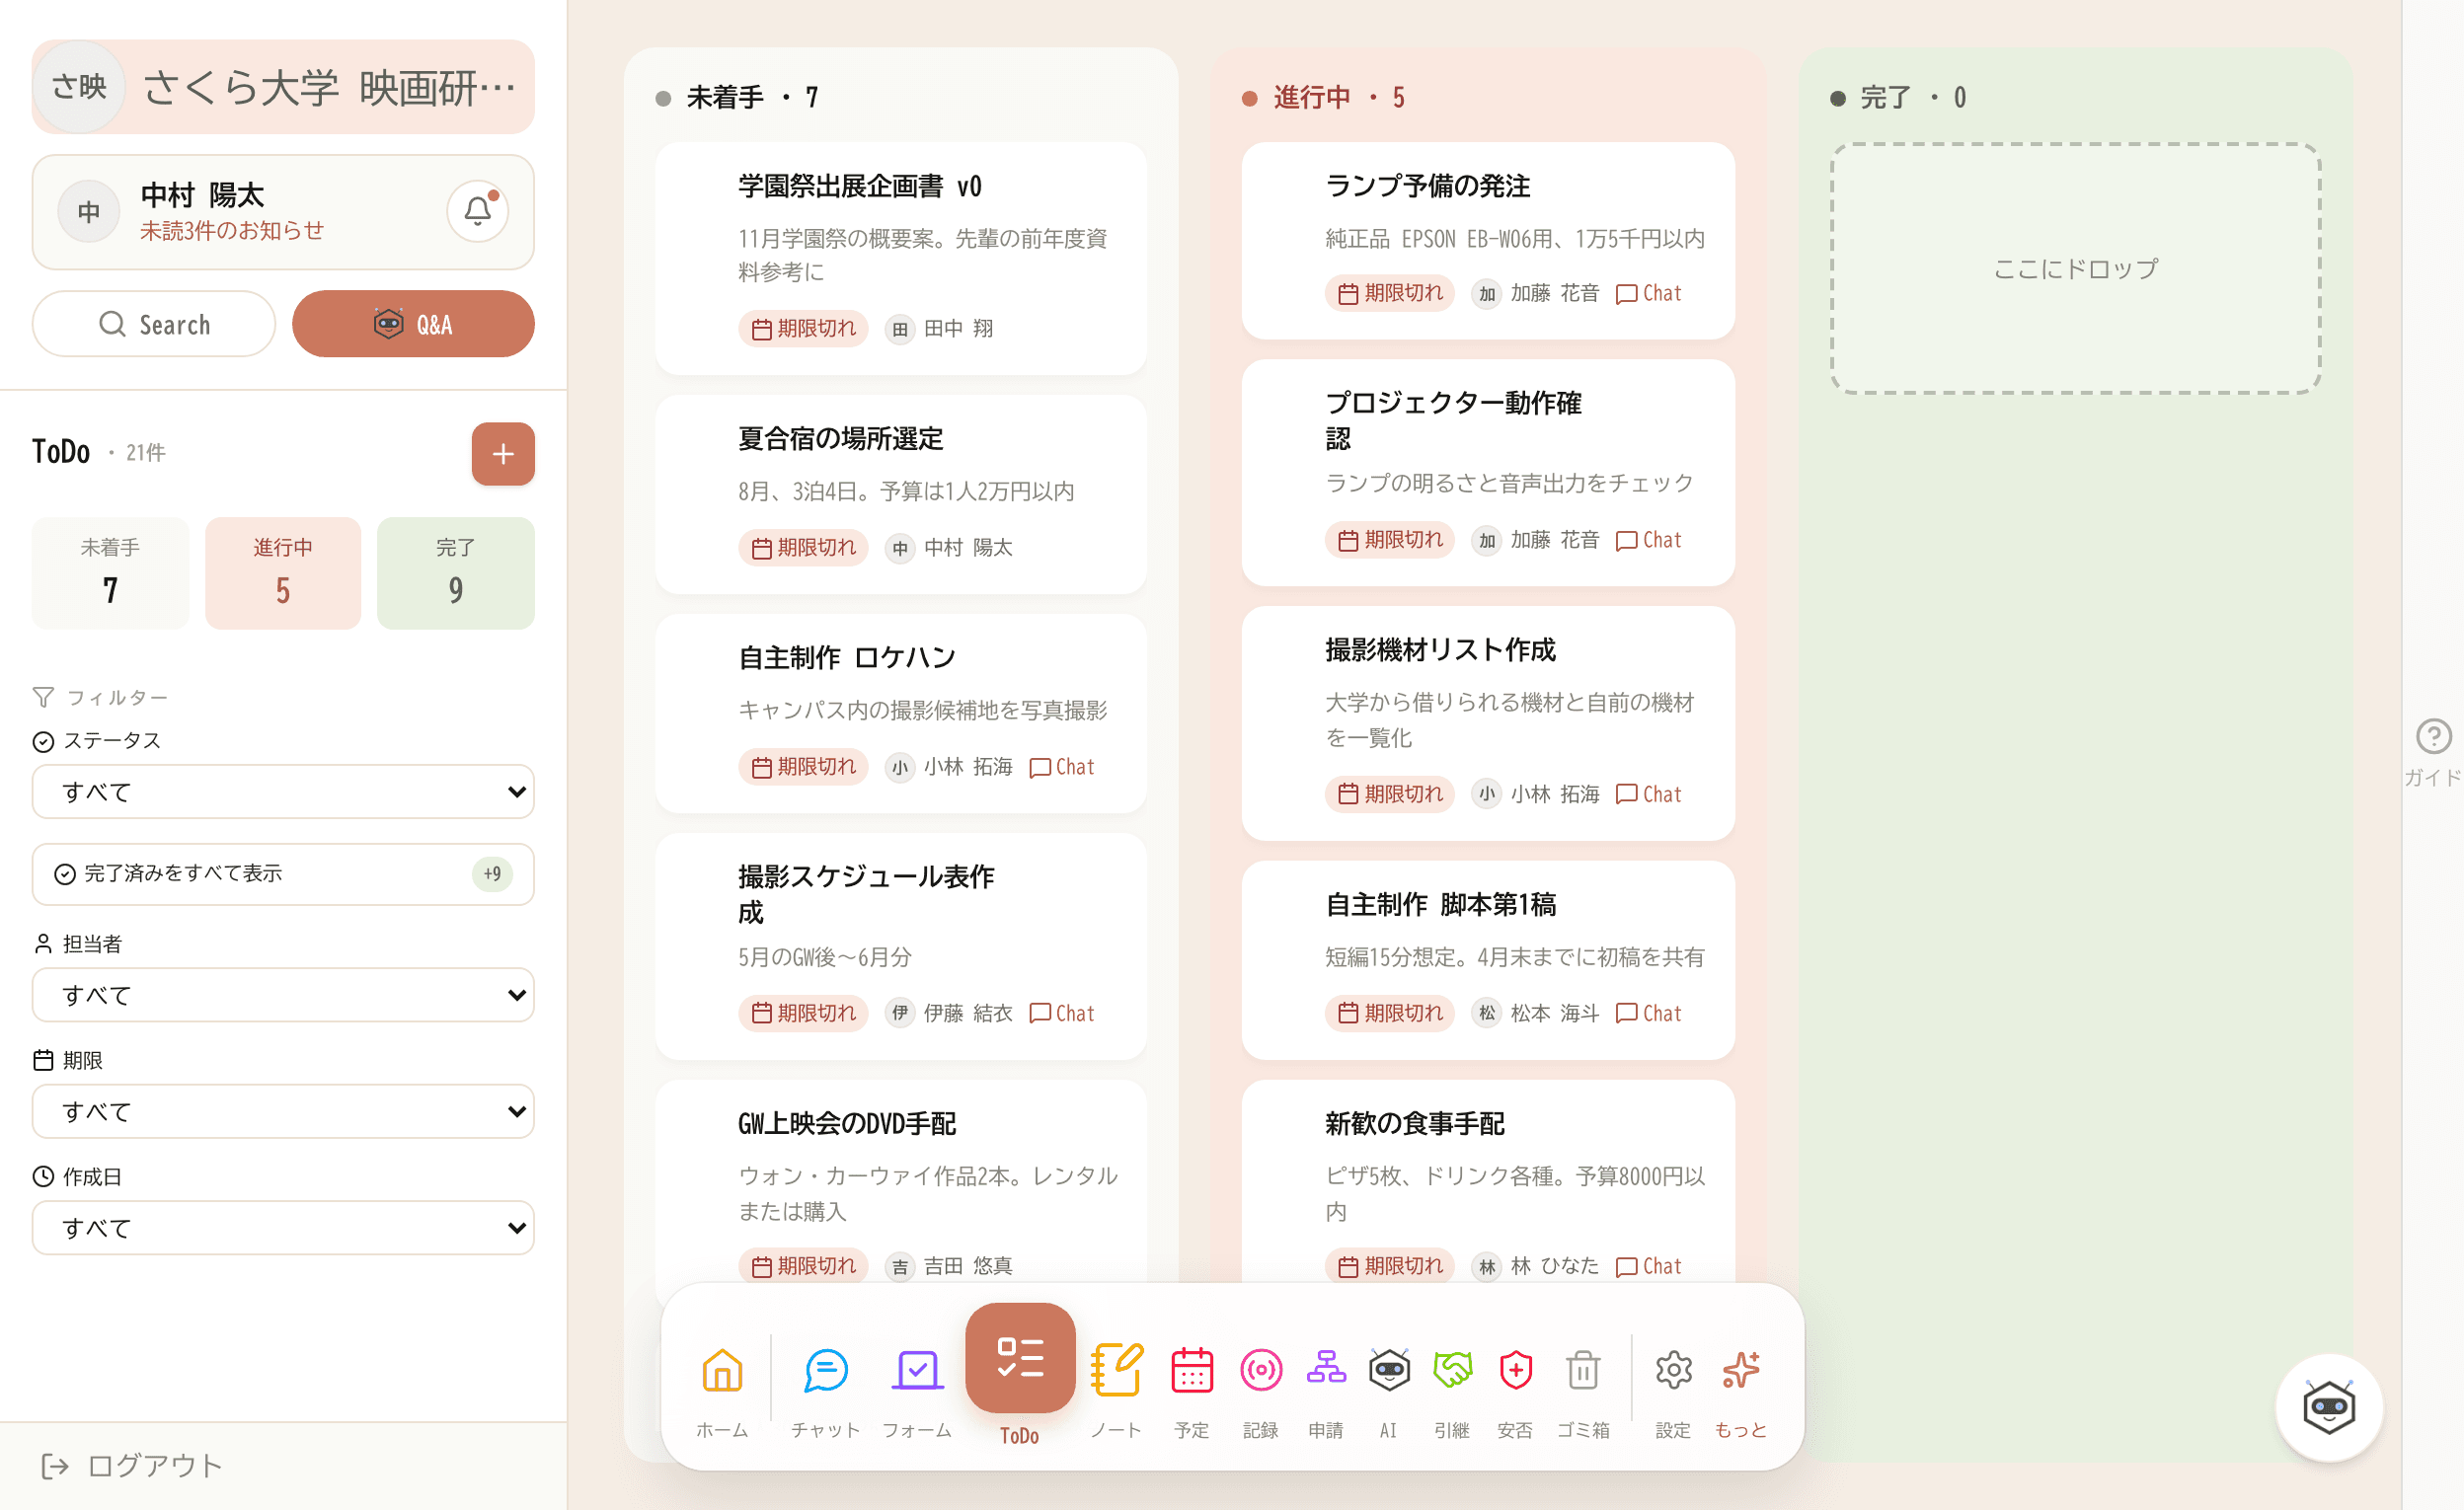Open ノート from the dock
This screenshot has width=2464, height=1510.
point(1116,1391)
